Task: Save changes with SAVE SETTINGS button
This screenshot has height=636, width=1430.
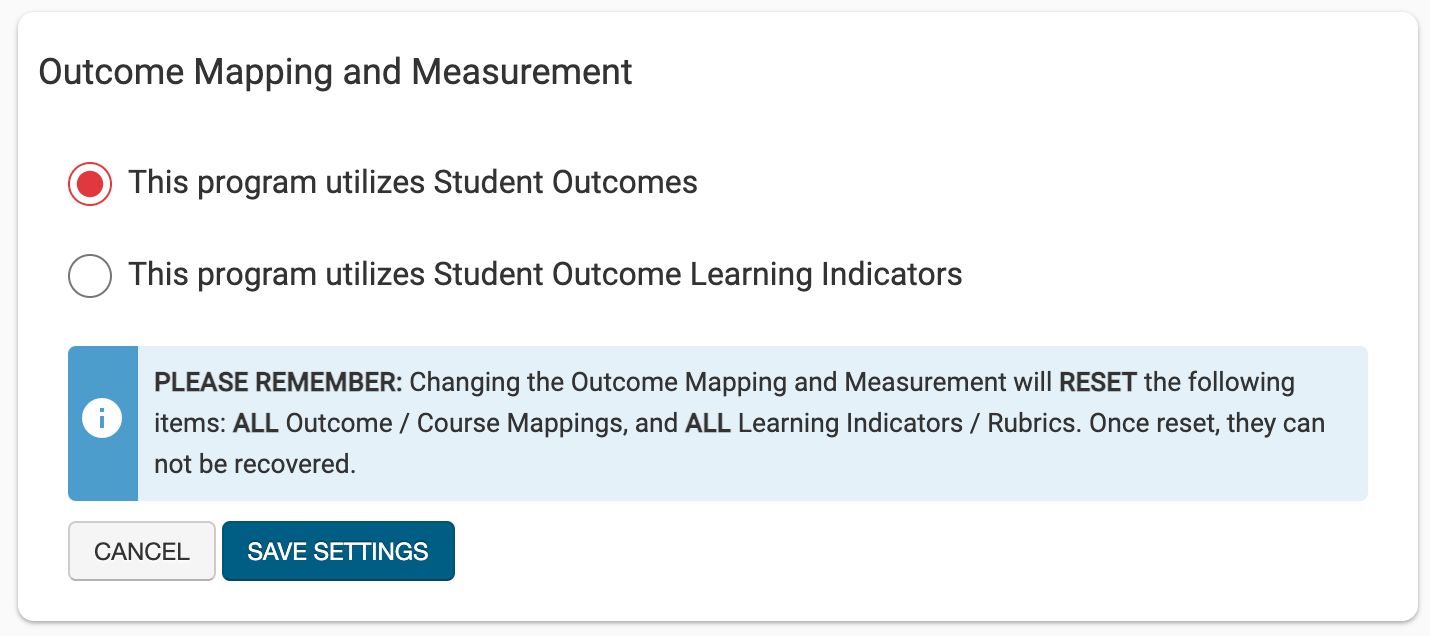Action: [x=338, y=551]
